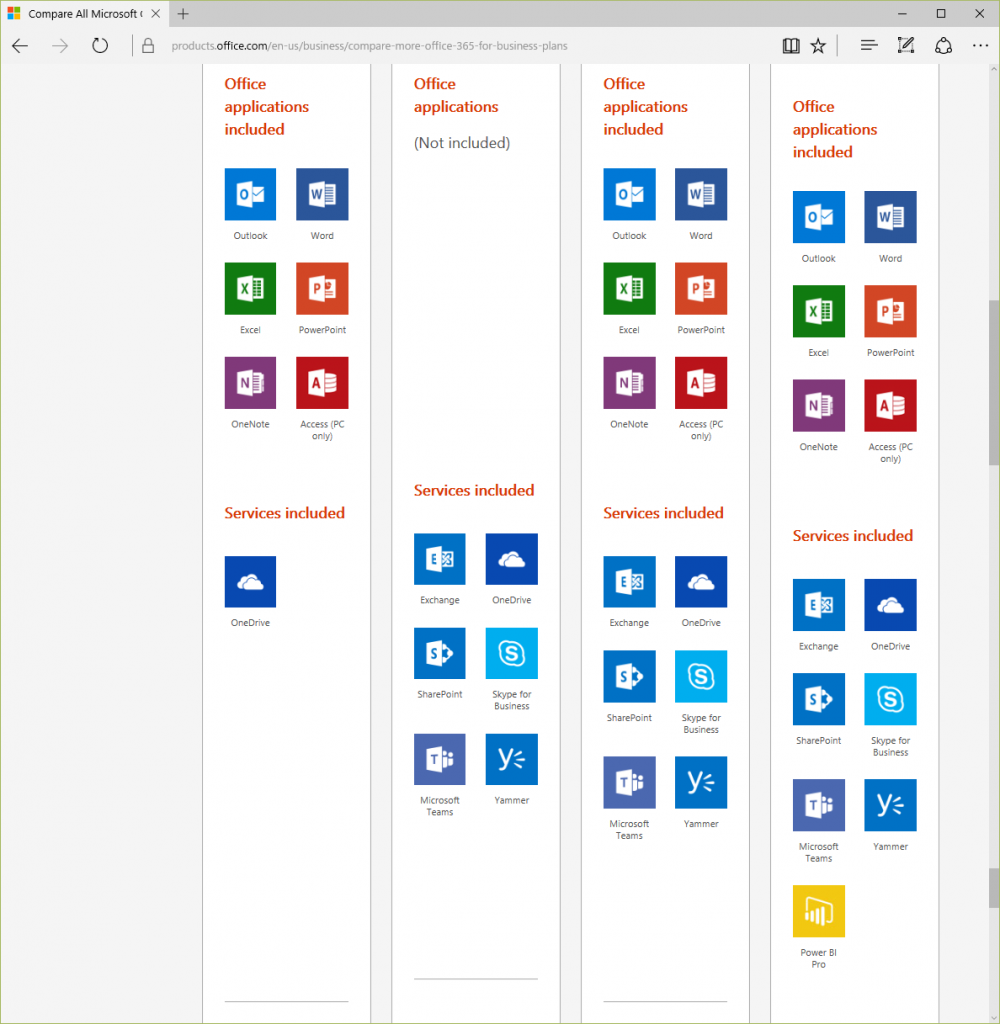Select the Excel icon in the first plan column
The width and height of the screenshot is (1000, 1024).
[x=250, y=288]
